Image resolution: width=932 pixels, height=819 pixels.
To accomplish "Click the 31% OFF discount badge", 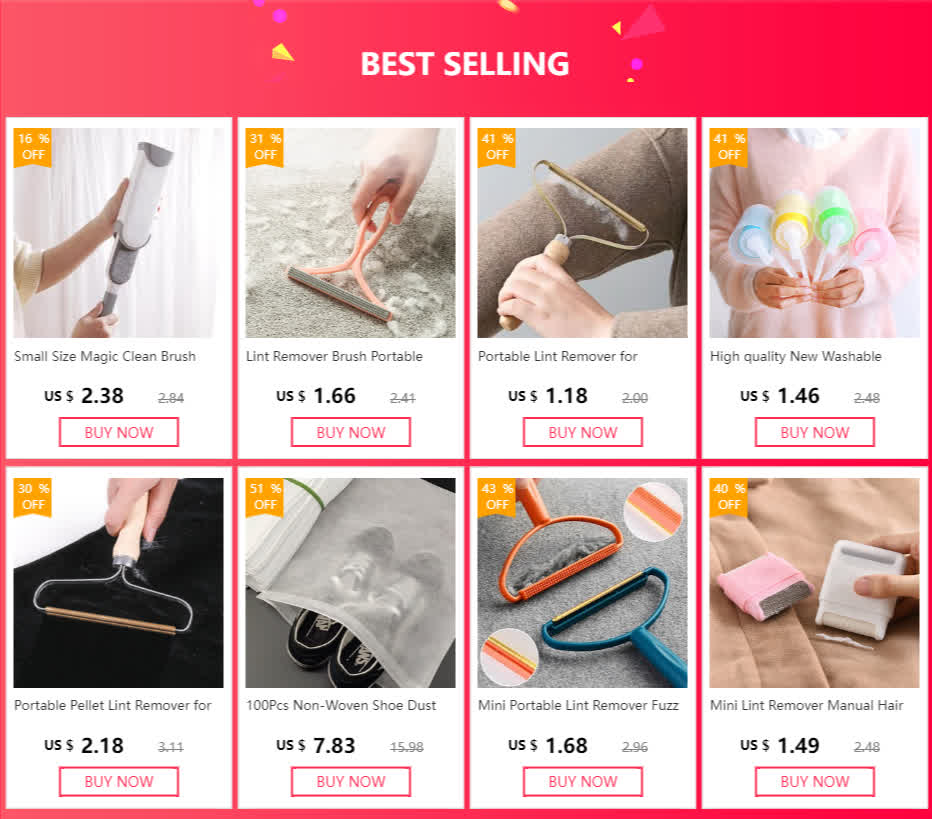I will point(265,147).
